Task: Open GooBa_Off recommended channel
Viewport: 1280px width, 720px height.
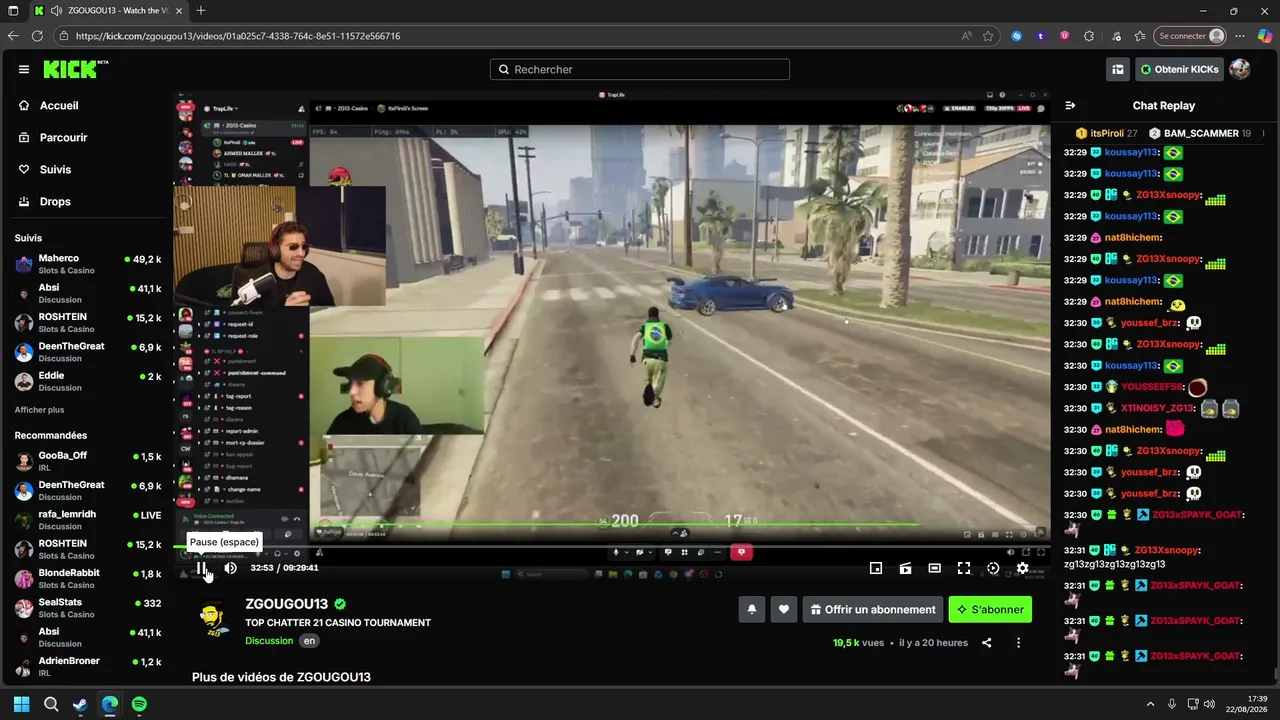Action: 88,461
